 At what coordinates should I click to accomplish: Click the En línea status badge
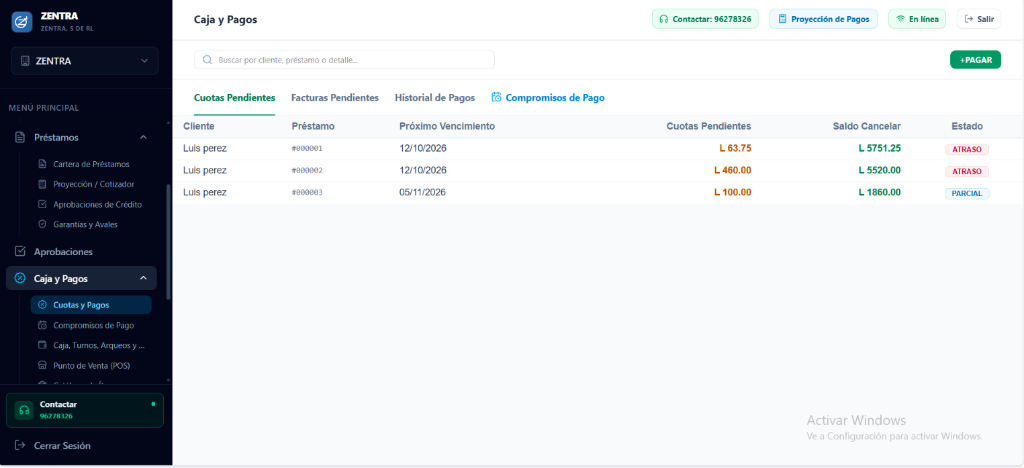click(x=917, y=19)
